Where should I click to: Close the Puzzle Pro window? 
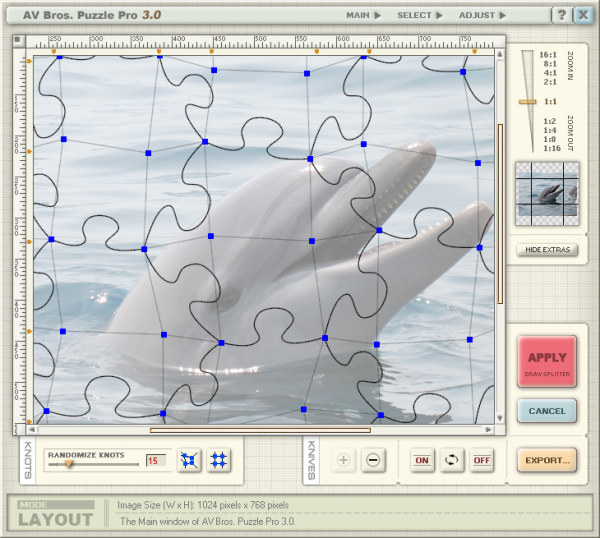583,15
